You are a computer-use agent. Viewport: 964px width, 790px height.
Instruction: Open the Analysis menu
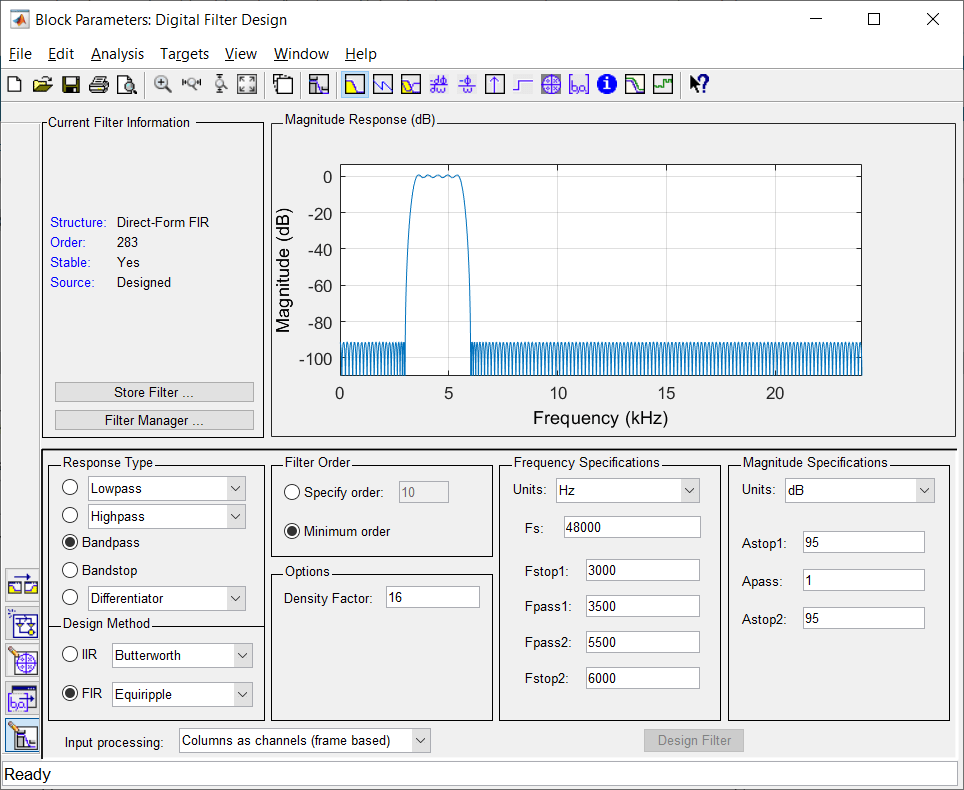pos(117,54)
